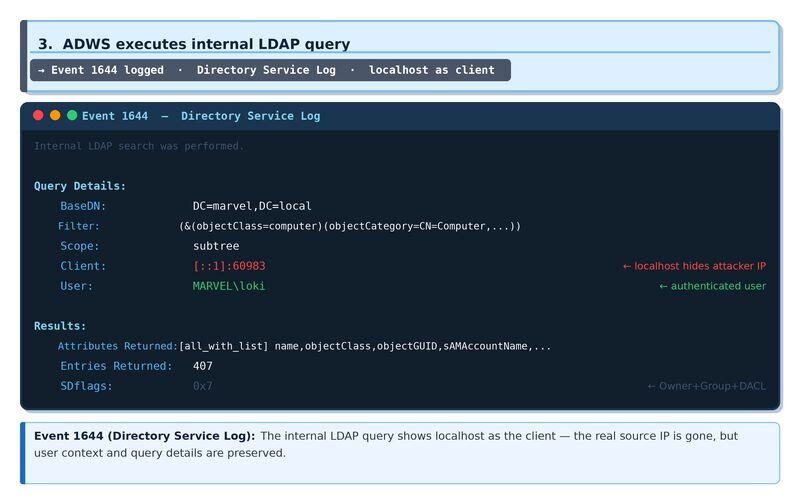Image resolution: width=800 pixels, height=504 pixels.
Task: Click the "Results:" section label
Action: tap(60, 326)
